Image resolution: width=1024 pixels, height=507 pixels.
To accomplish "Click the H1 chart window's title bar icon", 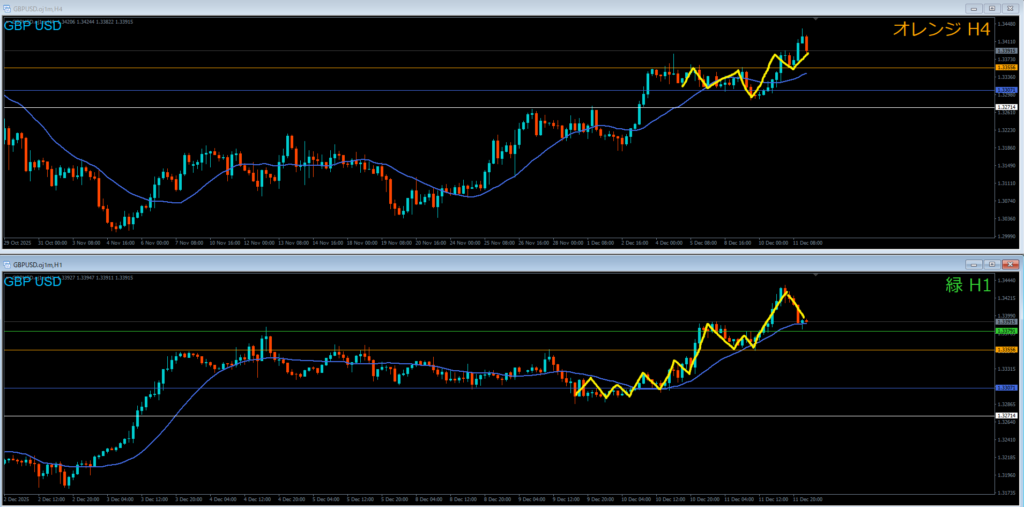I will coord(7,263).
